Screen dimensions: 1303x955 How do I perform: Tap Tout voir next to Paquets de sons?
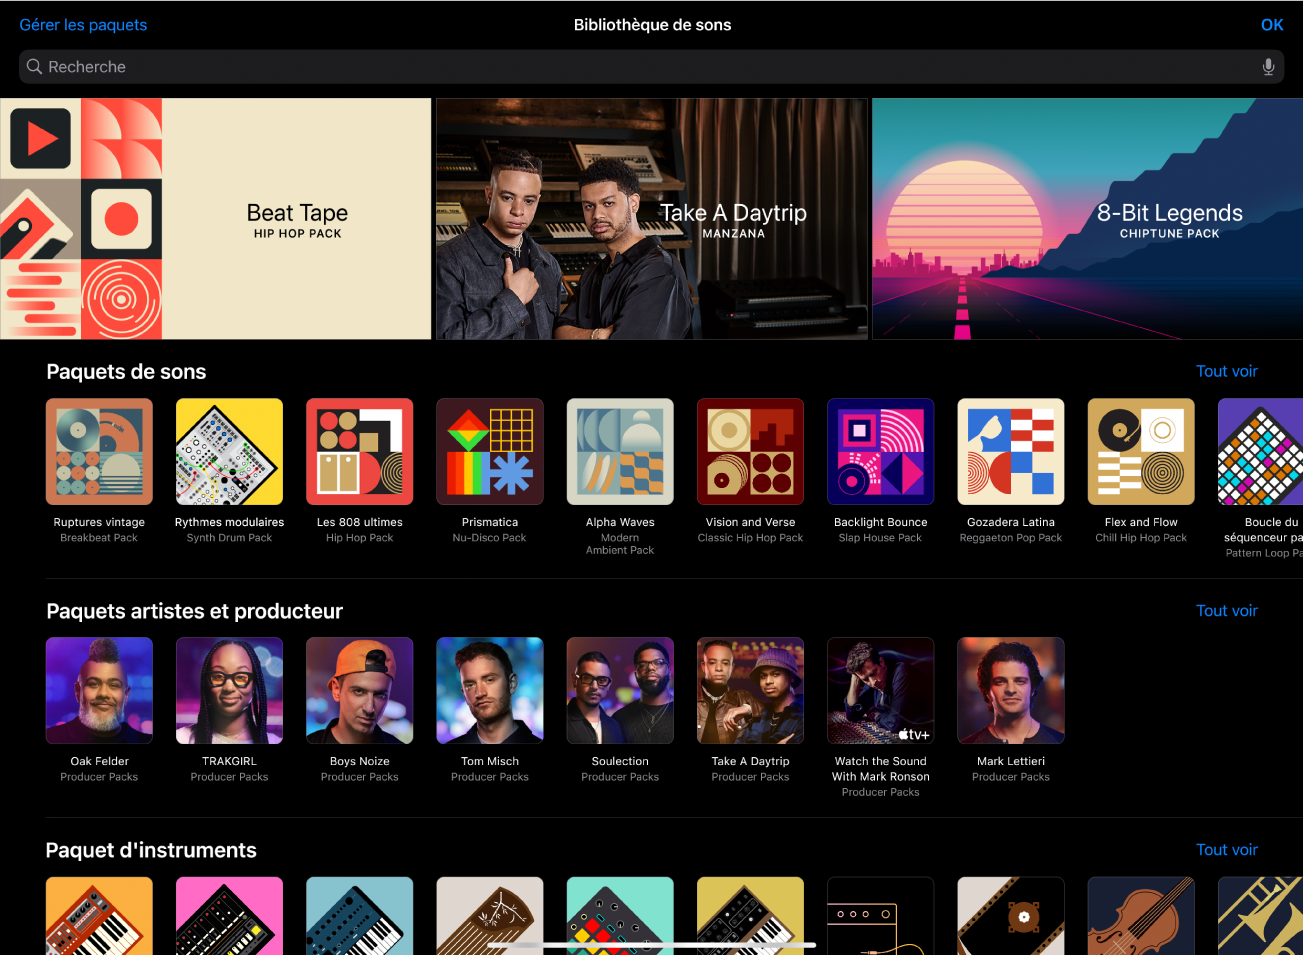click(1226, 371)
